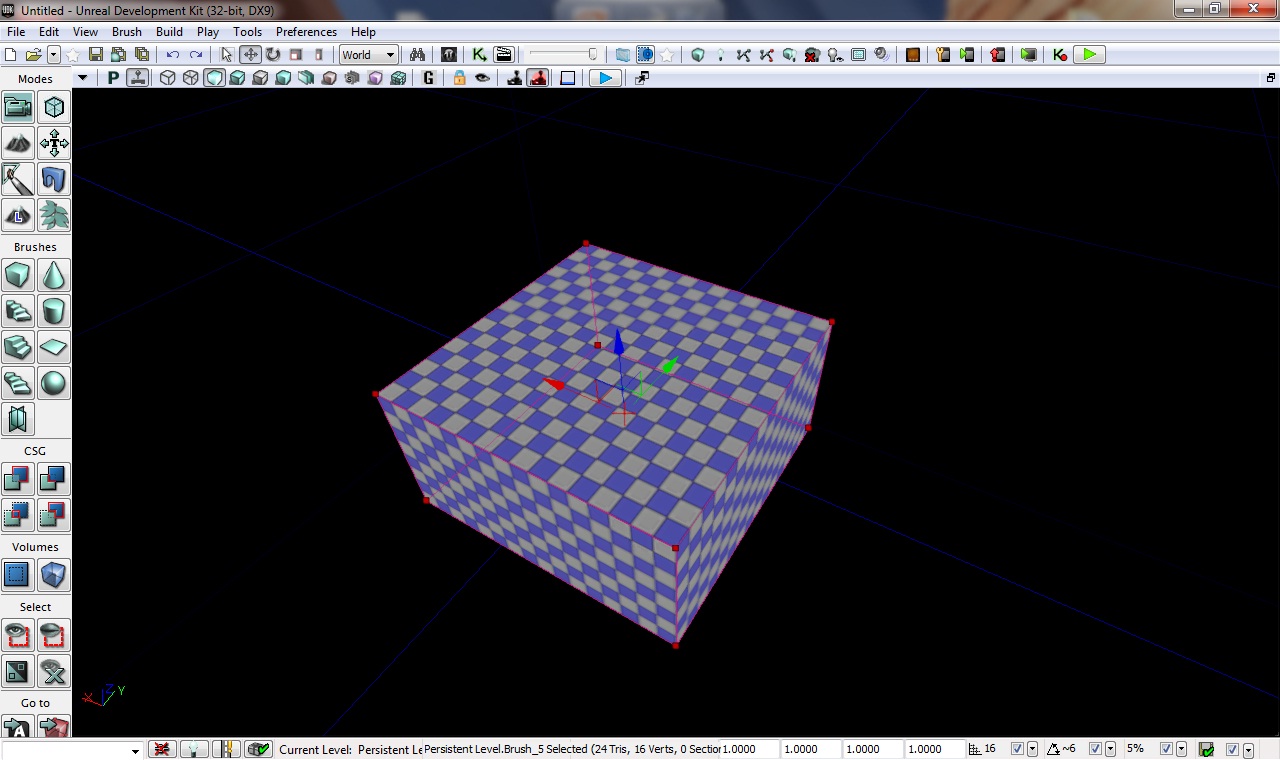Open the Brush menu
The height and width of the screenshot is (760, 1280).
point(126,32)
